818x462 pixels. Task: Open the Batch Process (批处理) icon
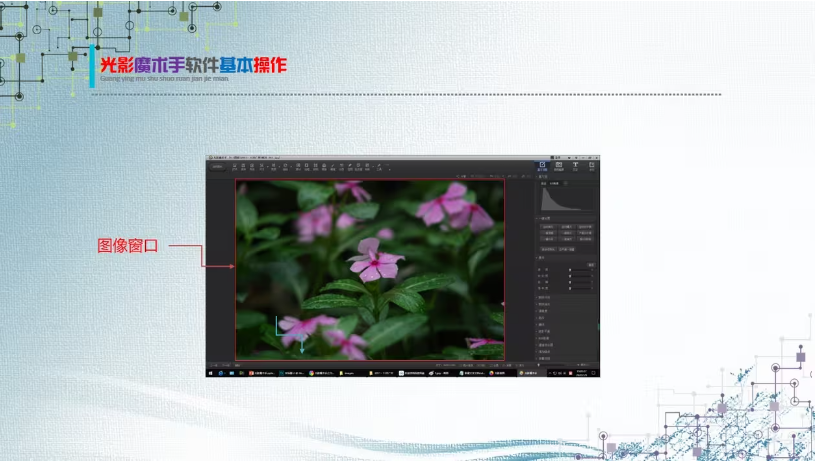(x=358, y=167)
